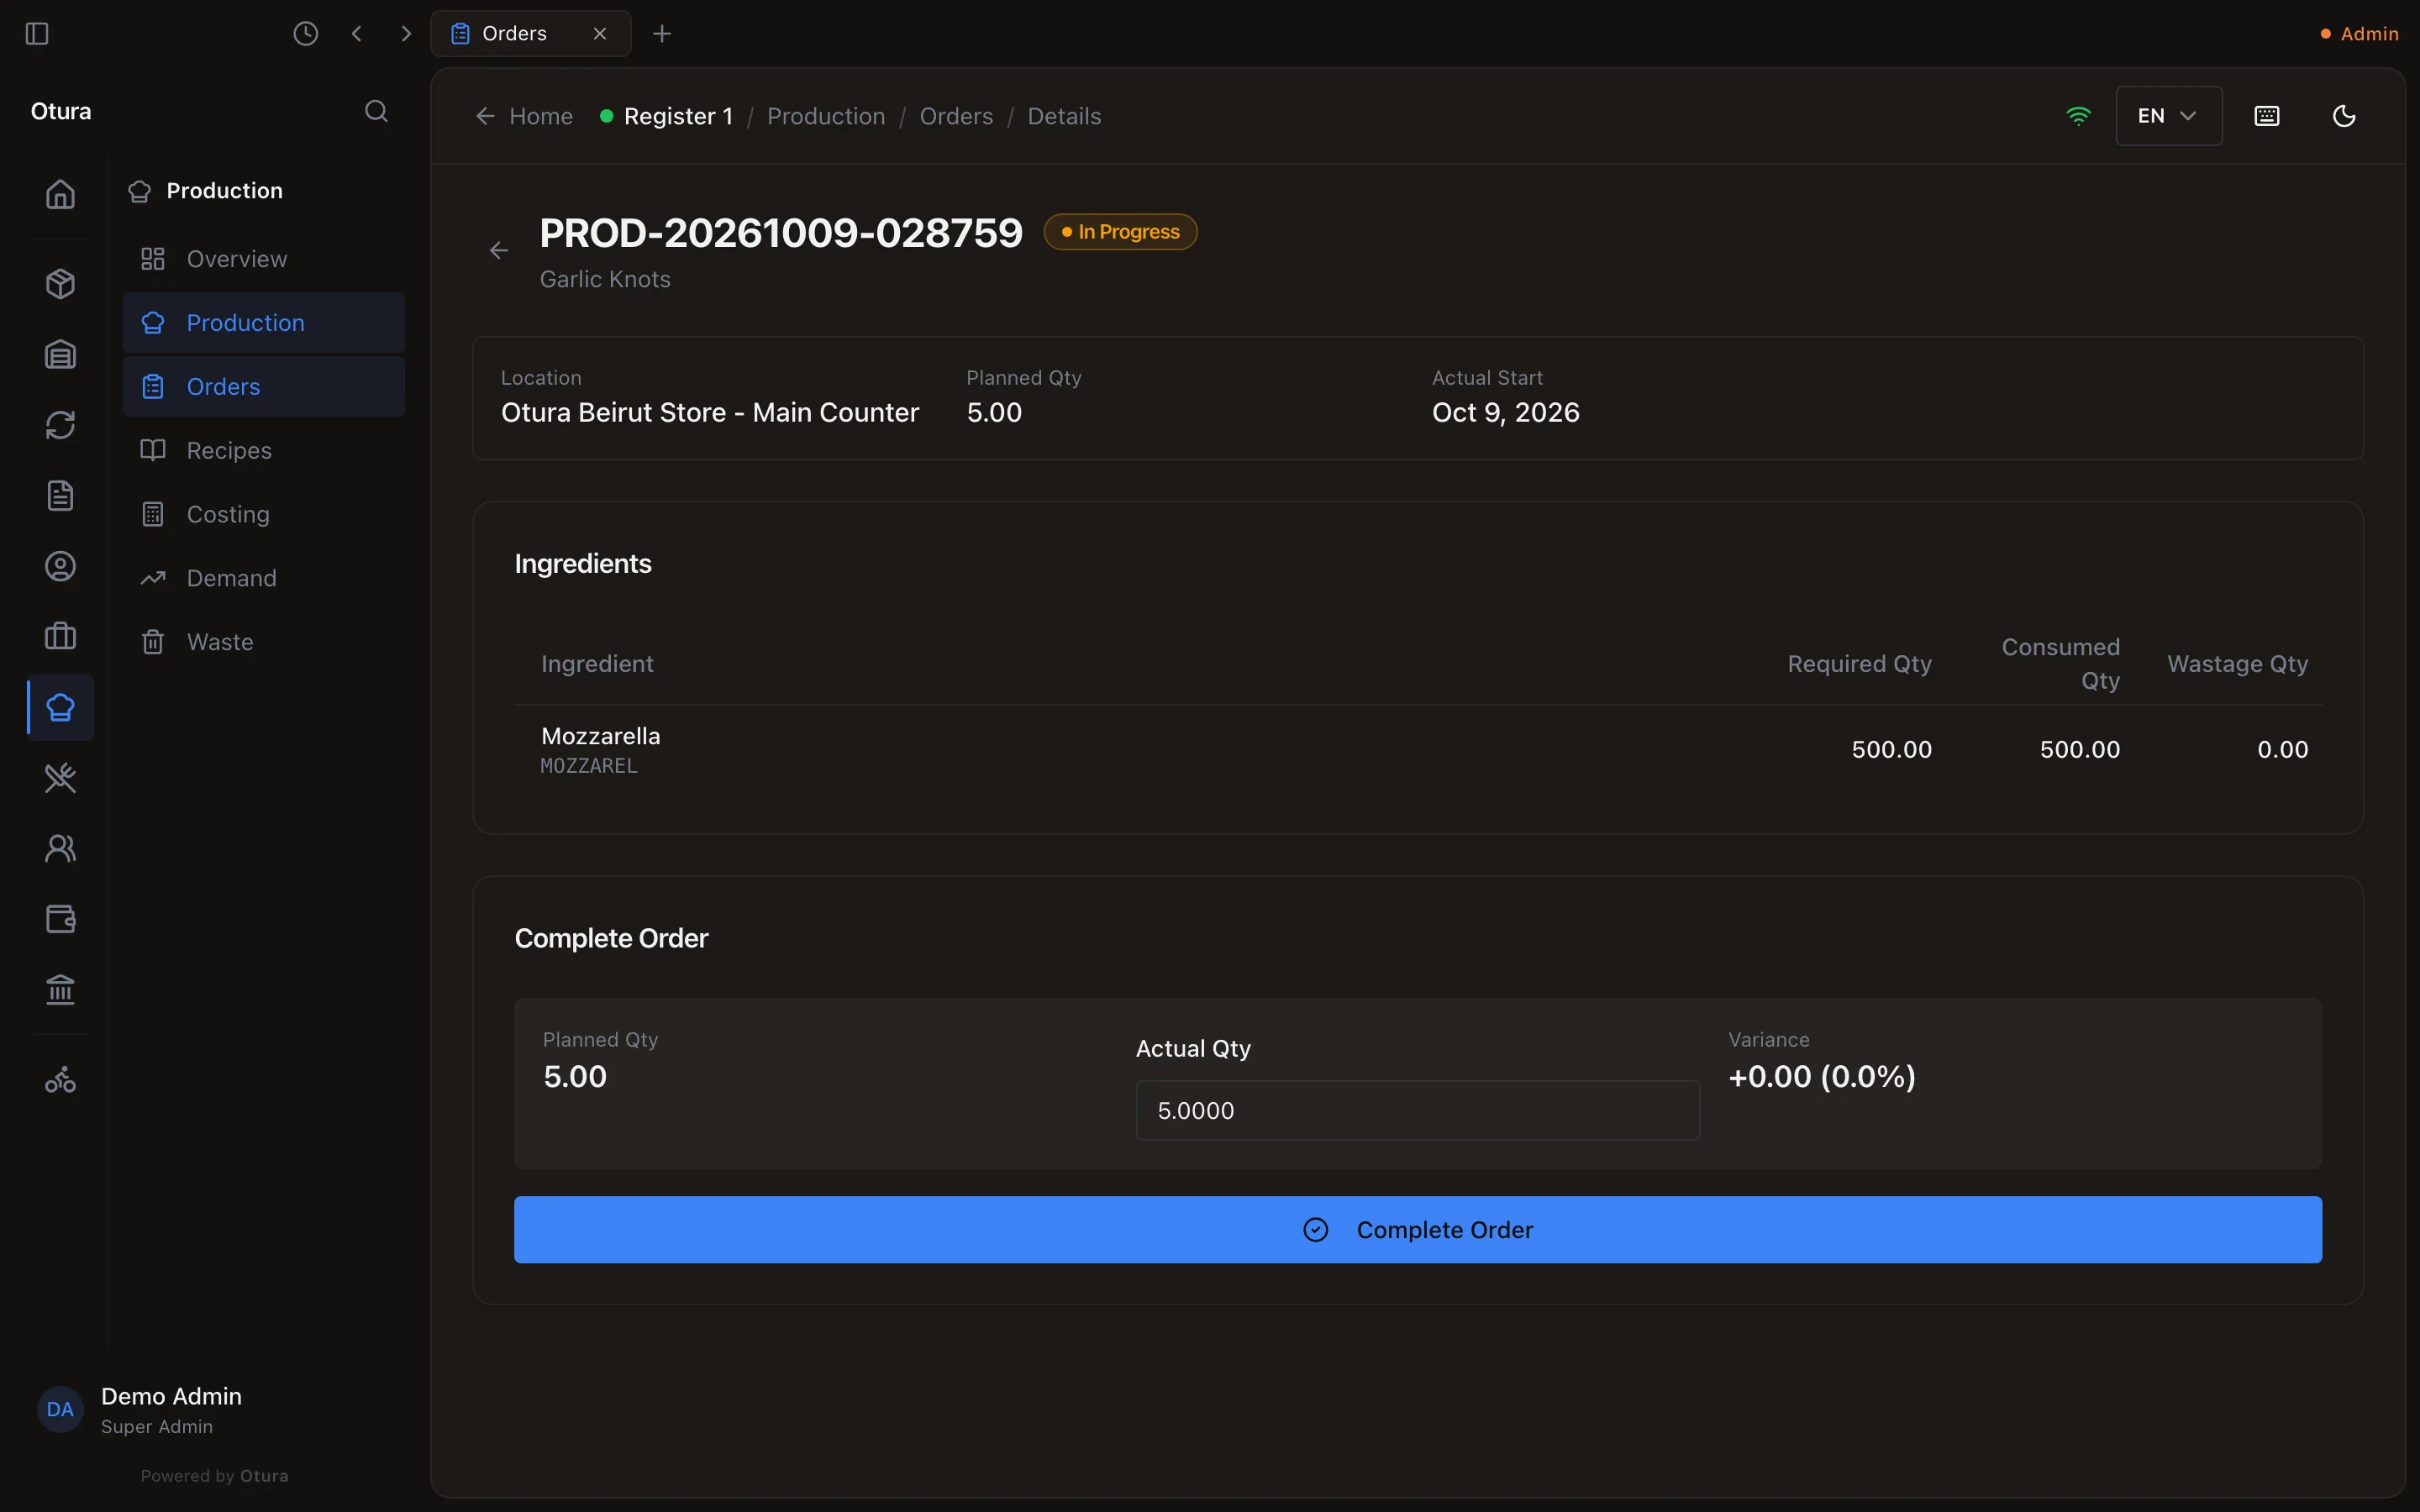Open the history clock icon

tap(306, 33)
